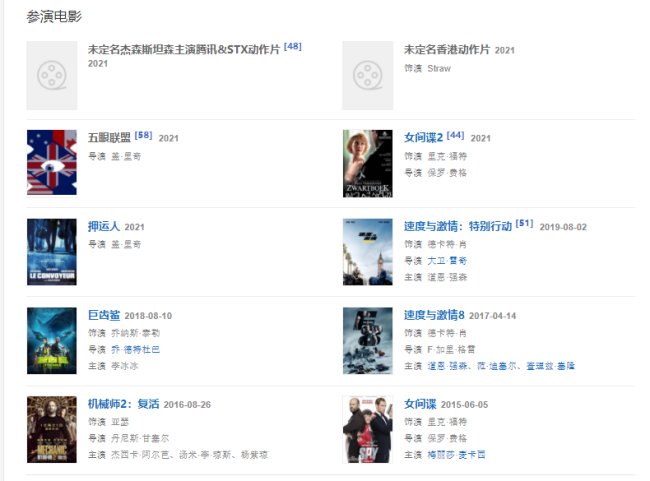
Task: Open the 巨齿鲨 movie title link
Action: coord(109,315)
